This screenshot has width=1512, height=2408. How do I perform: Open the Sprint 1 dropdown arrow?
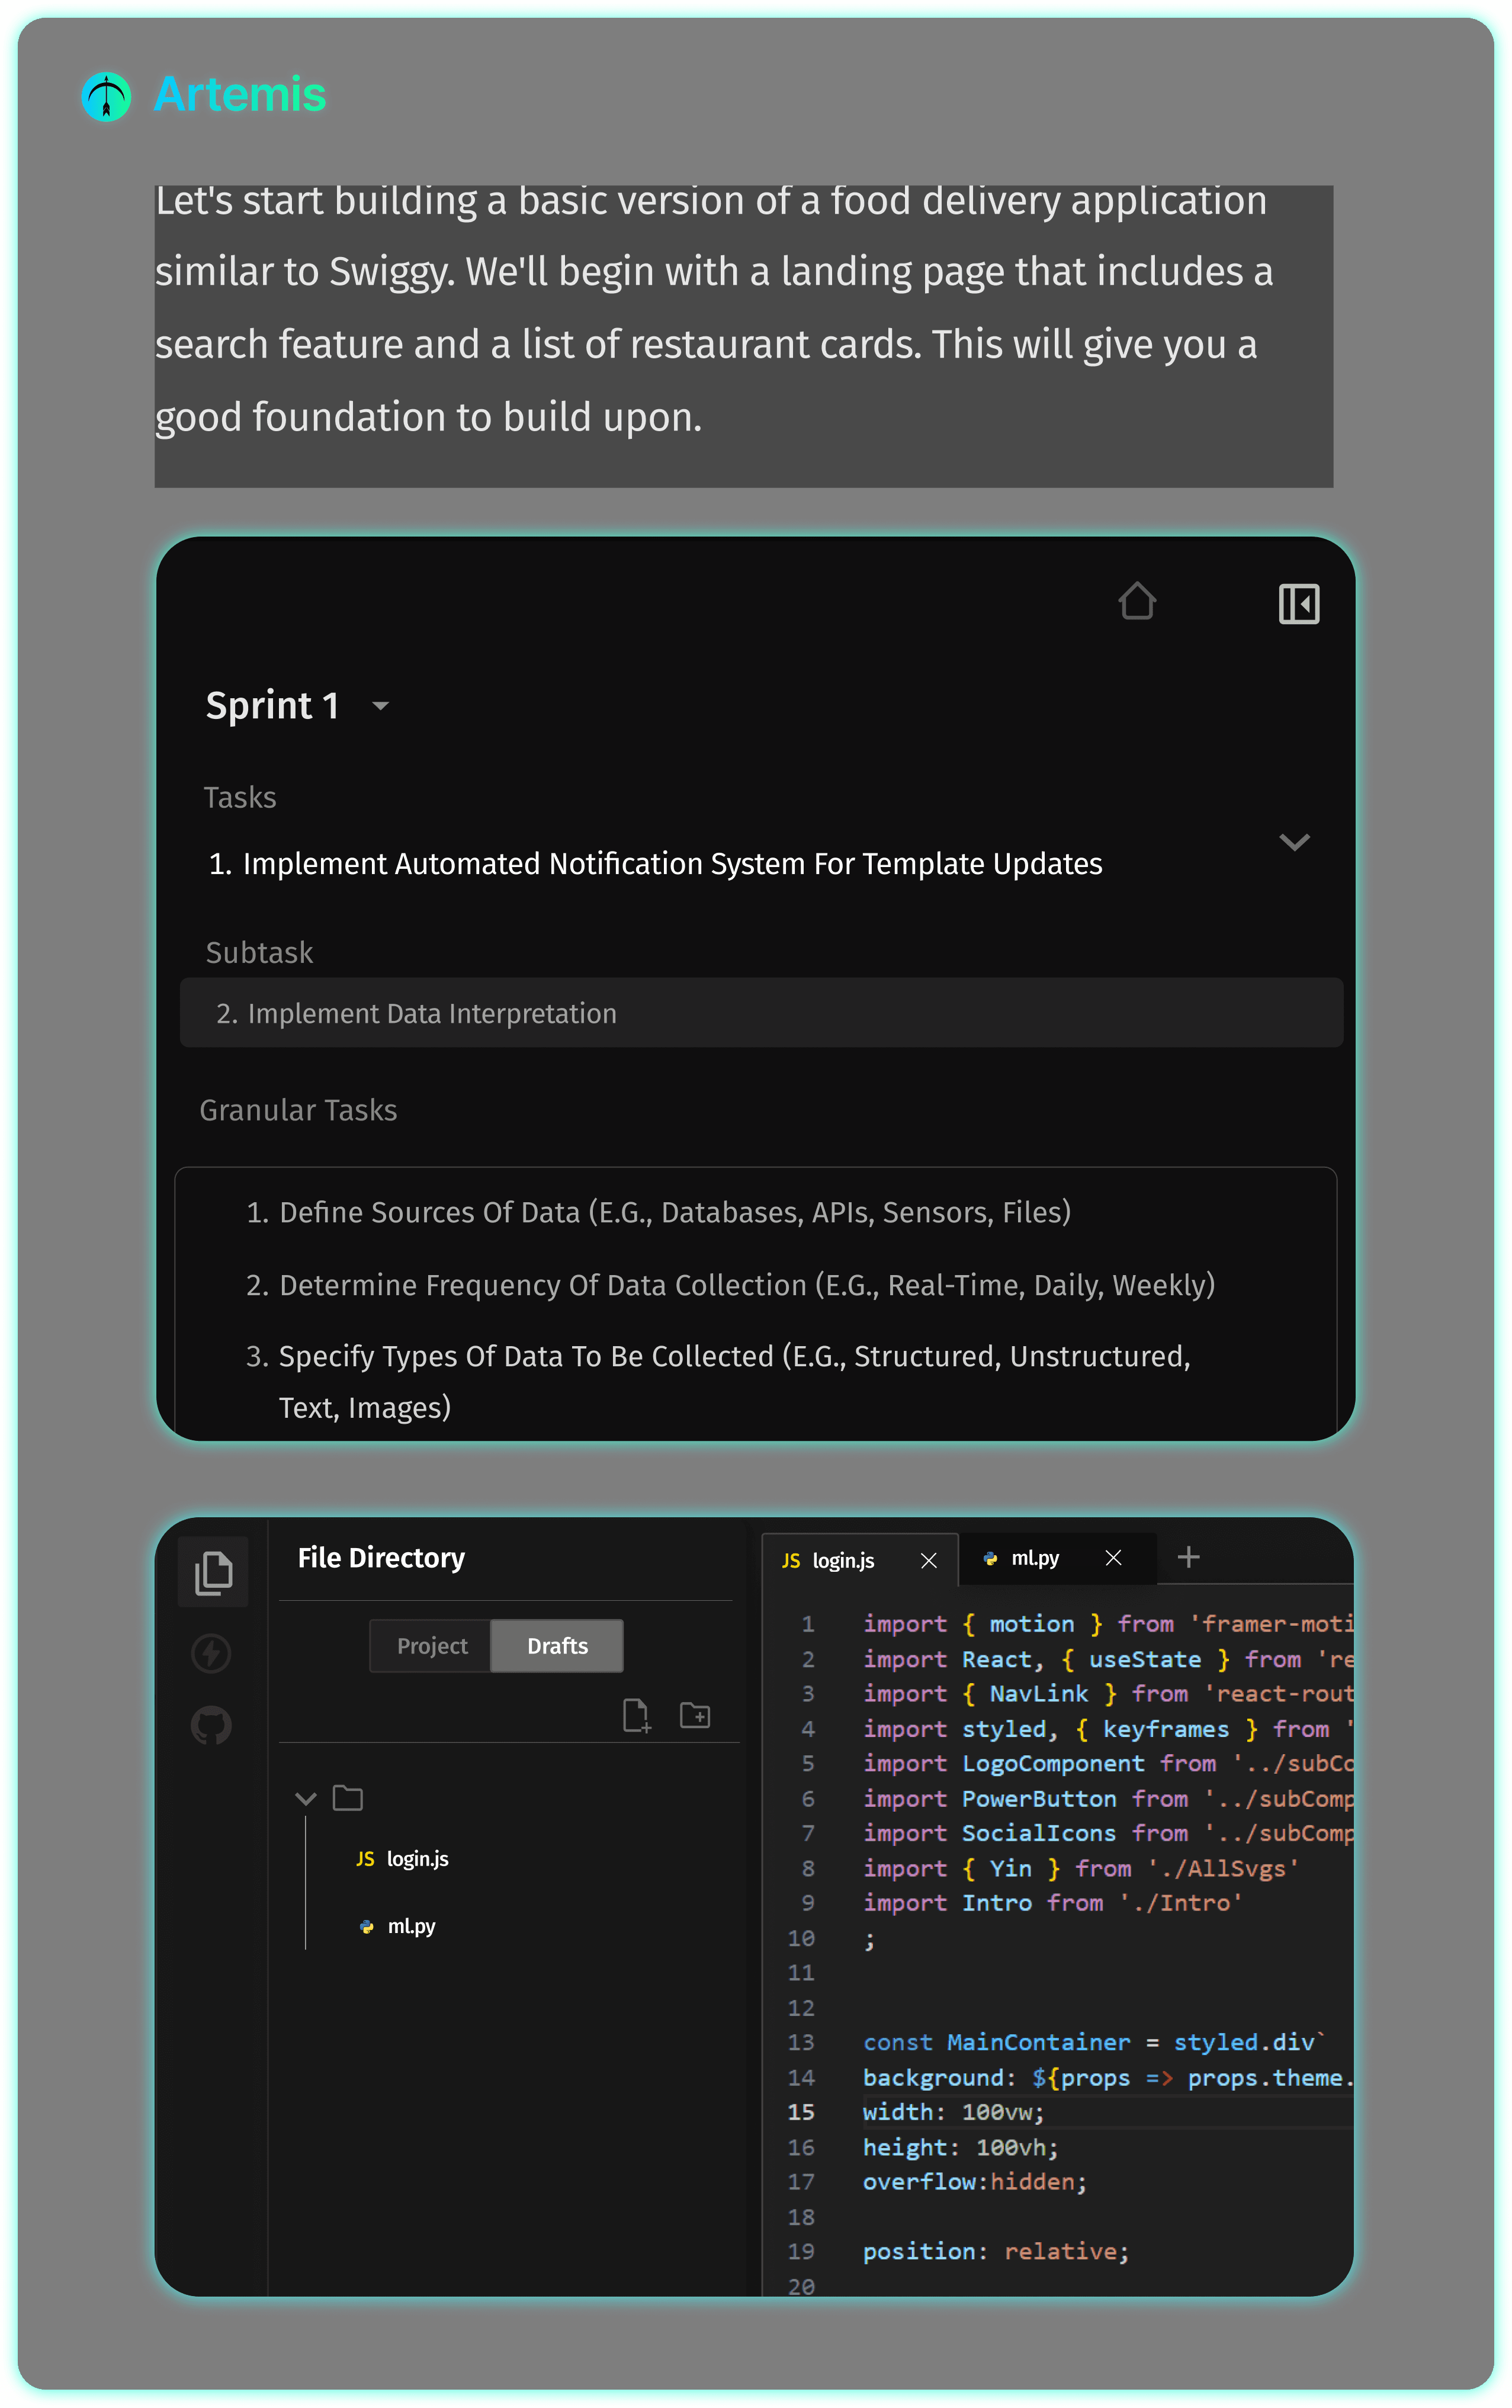(380, 706)
